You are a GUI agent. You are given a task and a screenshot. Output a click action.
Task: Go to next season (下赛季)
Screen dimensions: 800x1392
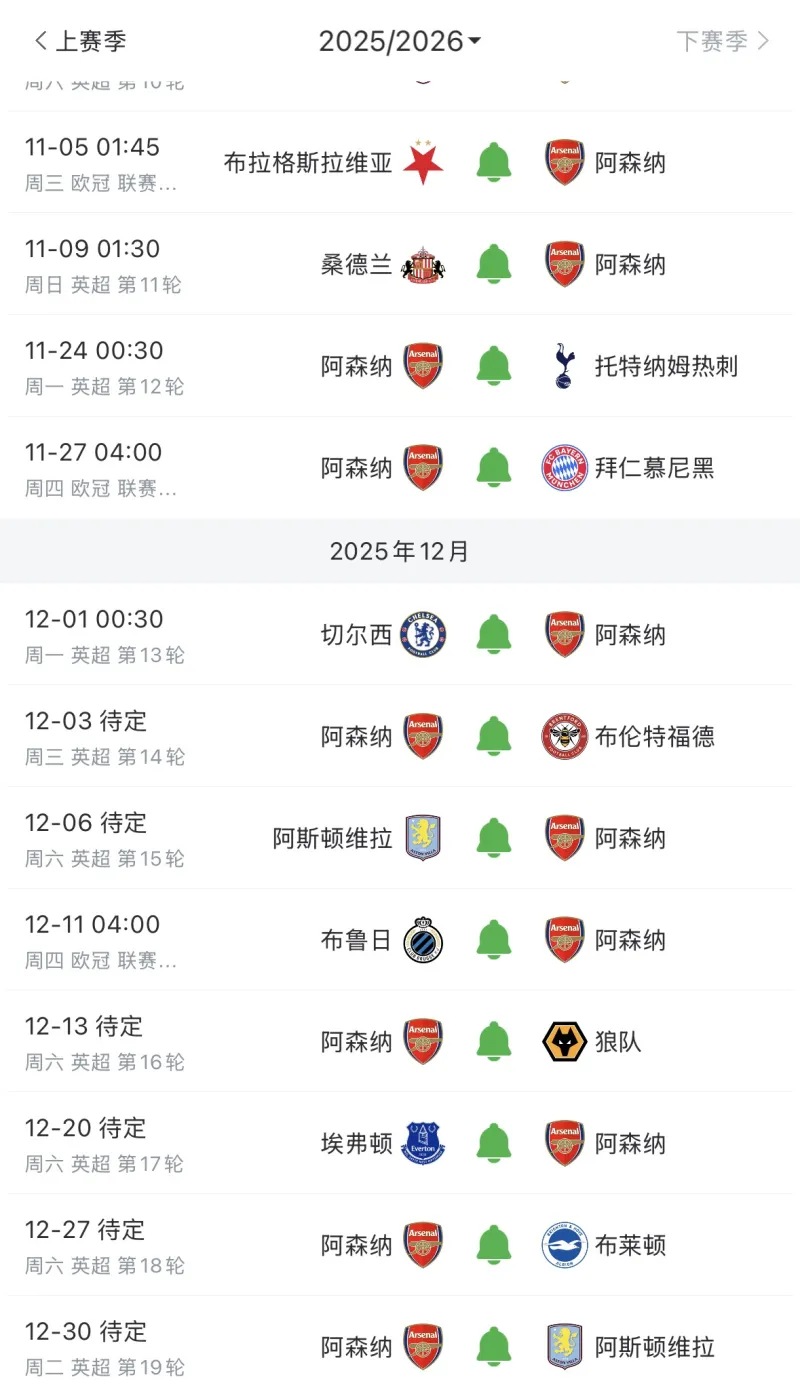click(722, 41)
